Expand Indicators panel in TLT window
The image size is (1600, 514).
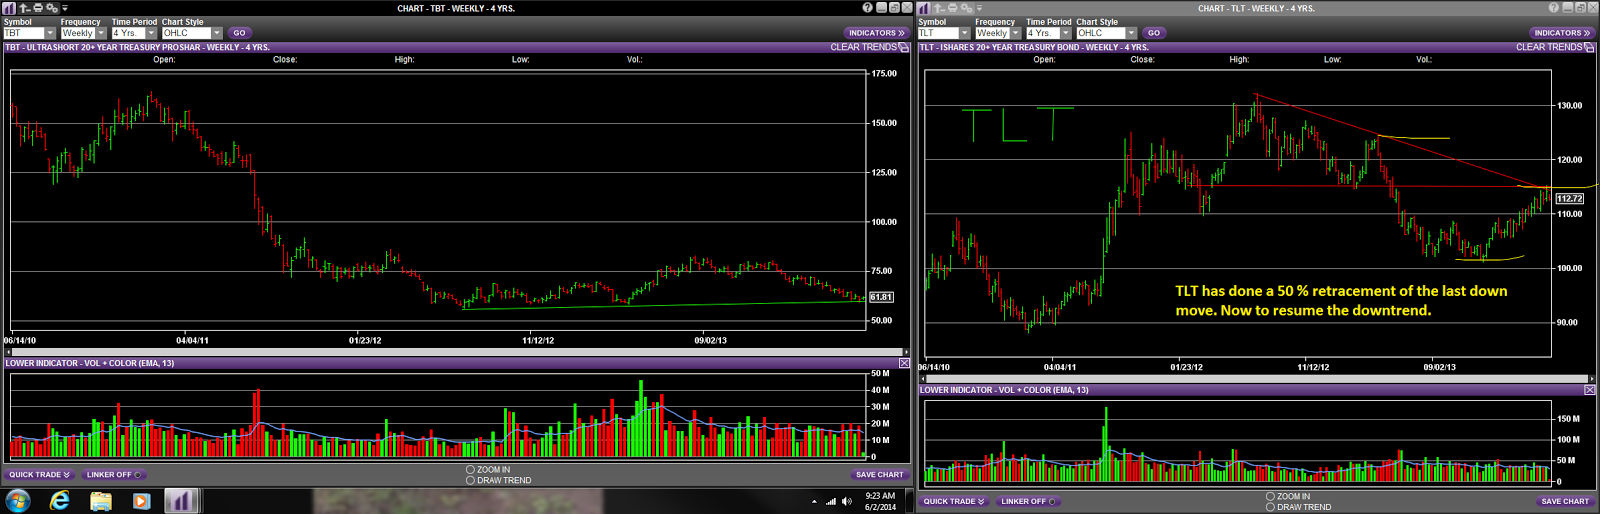(x=1562, y=33)
